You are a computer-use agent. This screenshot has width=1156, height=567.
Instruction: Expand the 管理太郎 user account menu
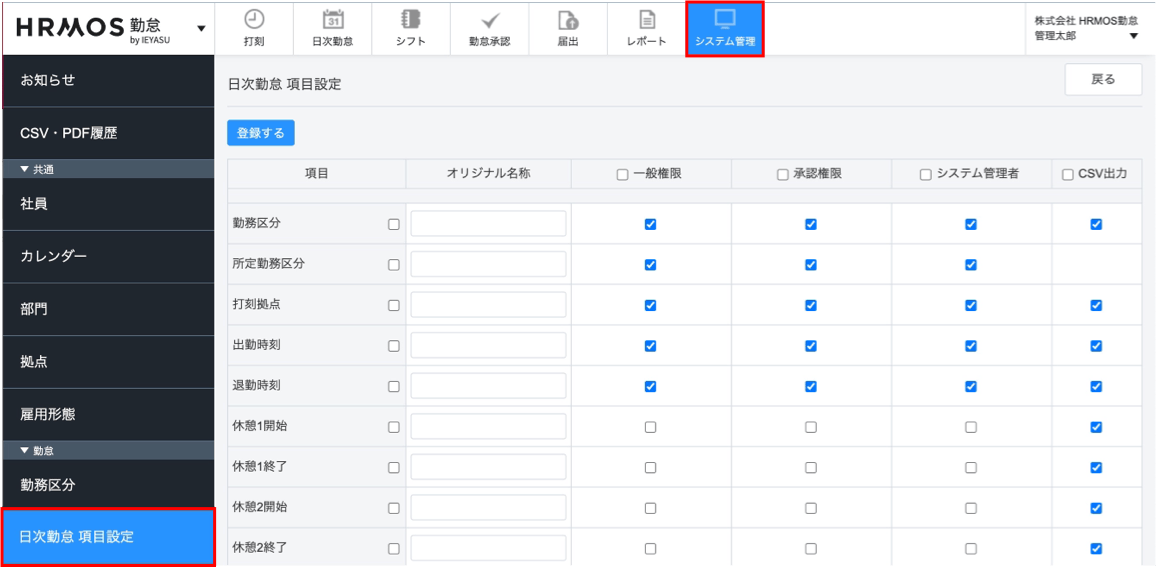(x=1134, y=37)
